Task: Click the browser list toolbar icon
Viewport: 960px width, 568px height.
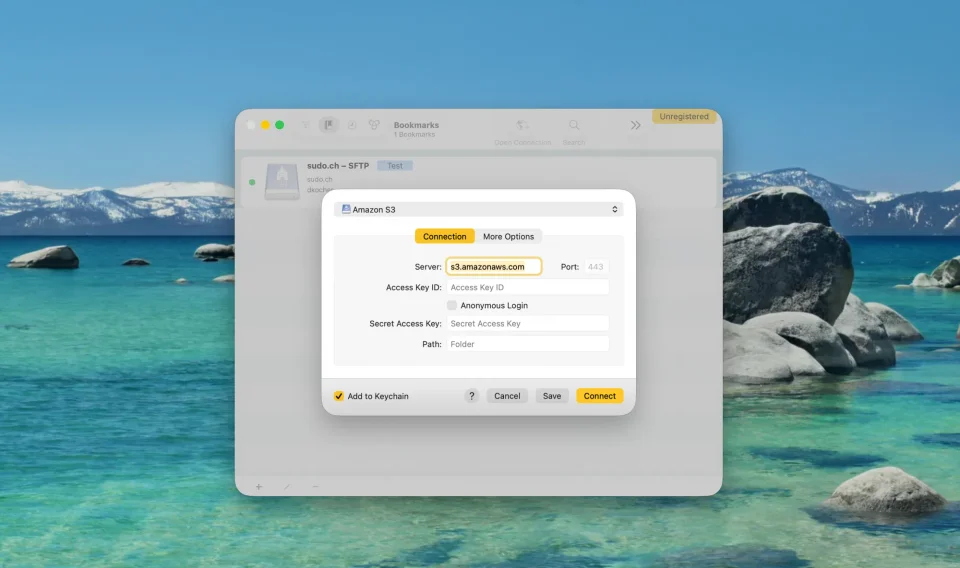Action: tap(306, 125)
